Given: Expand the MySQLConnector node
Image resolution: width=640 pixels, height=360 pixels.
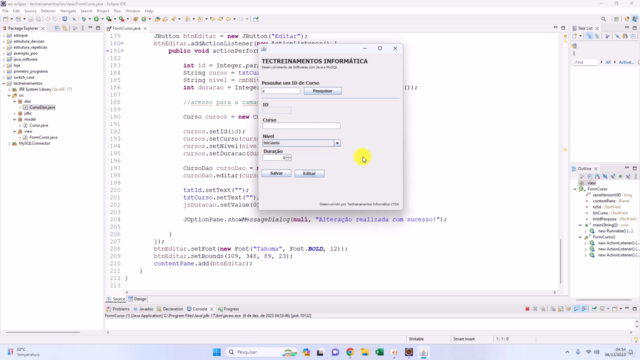Looking at the screenshot, I should click(x=9, y=143).
